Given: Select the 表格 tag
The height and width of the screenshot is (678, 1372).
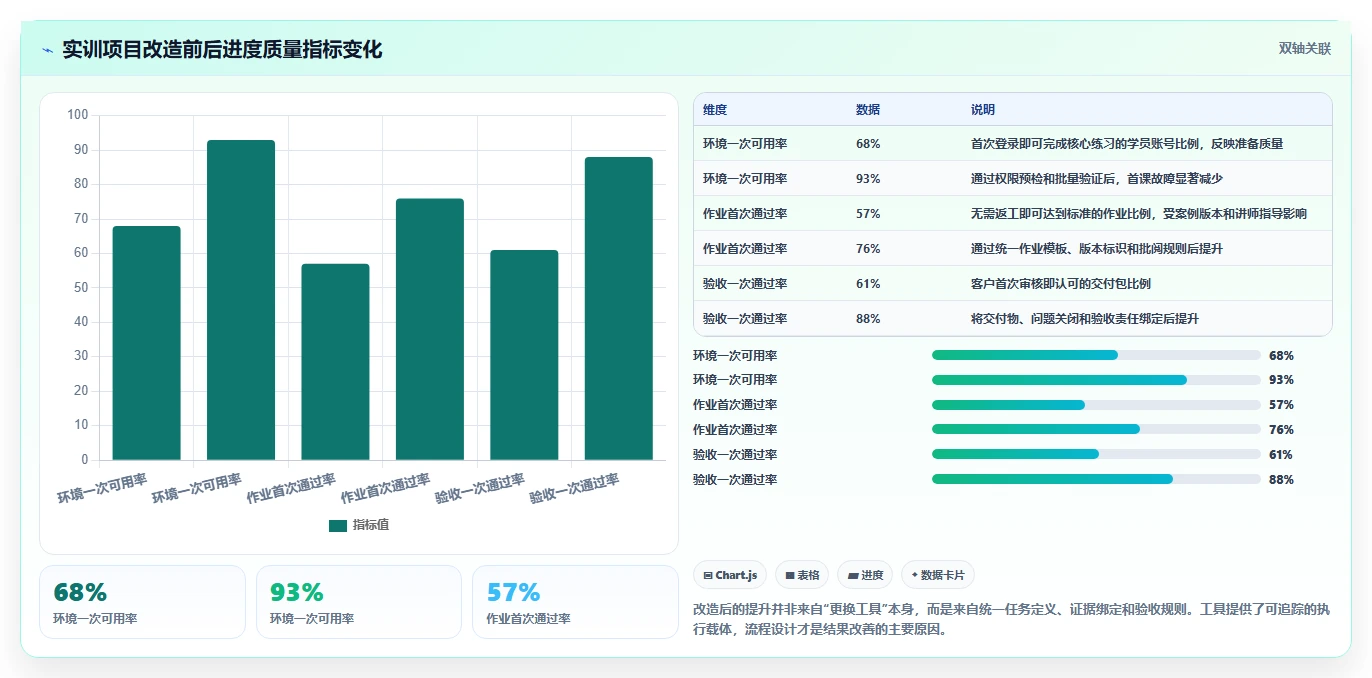Looking at the screenshot, I should [x=802, y=575].
